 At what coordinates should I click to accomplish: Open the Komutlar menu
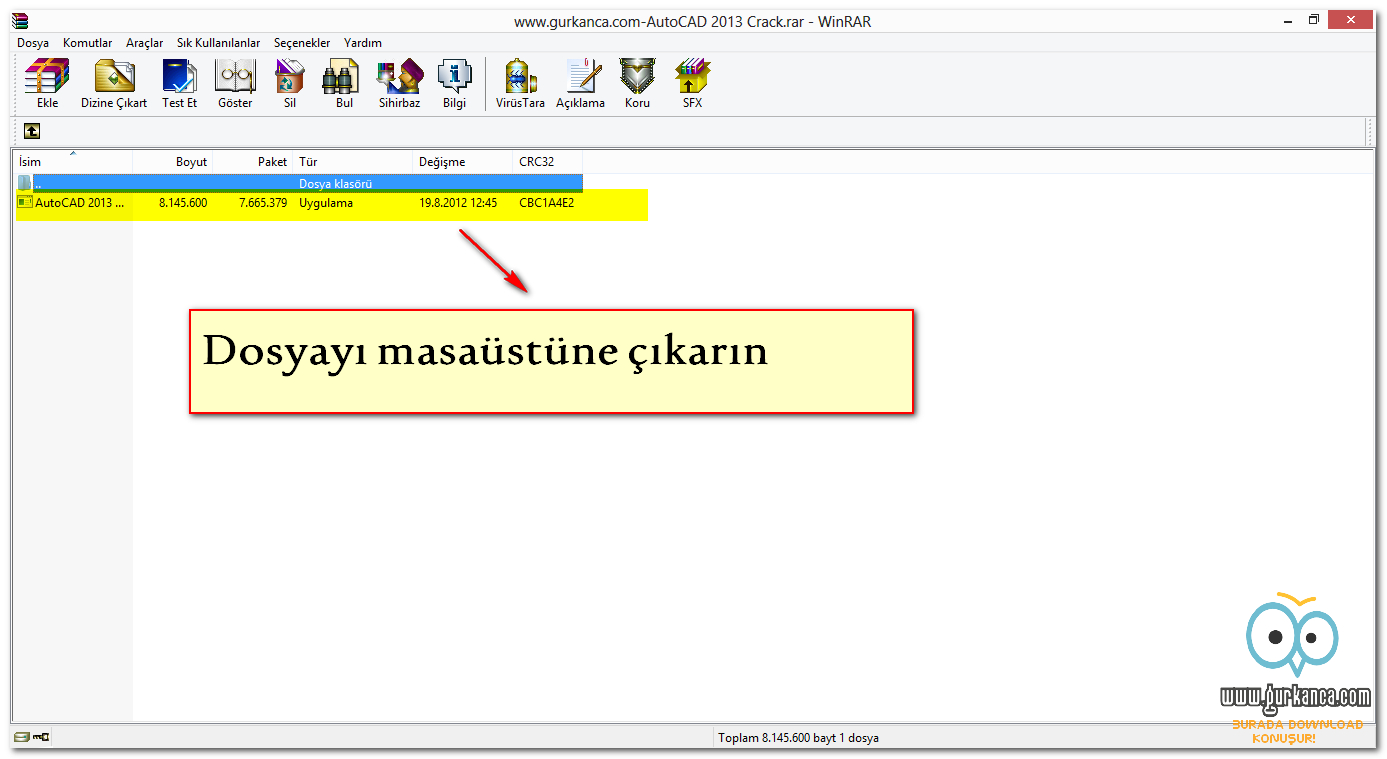point(88,43)
